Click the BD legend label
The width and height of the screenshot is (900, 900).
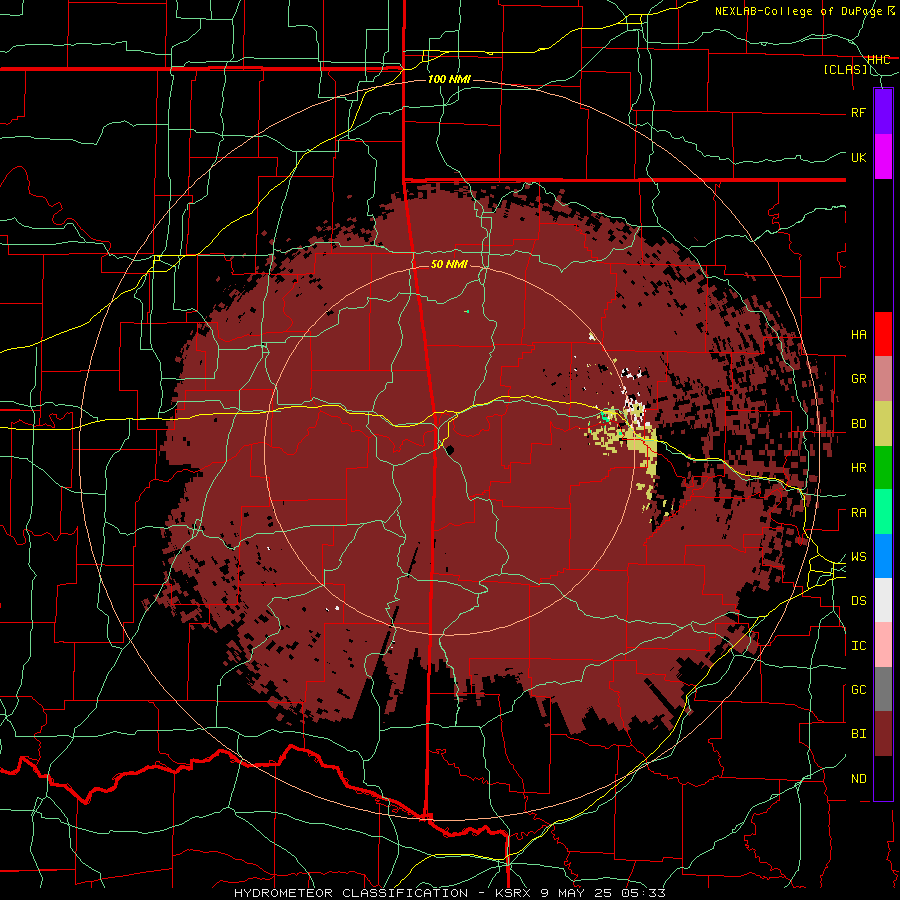858,424
